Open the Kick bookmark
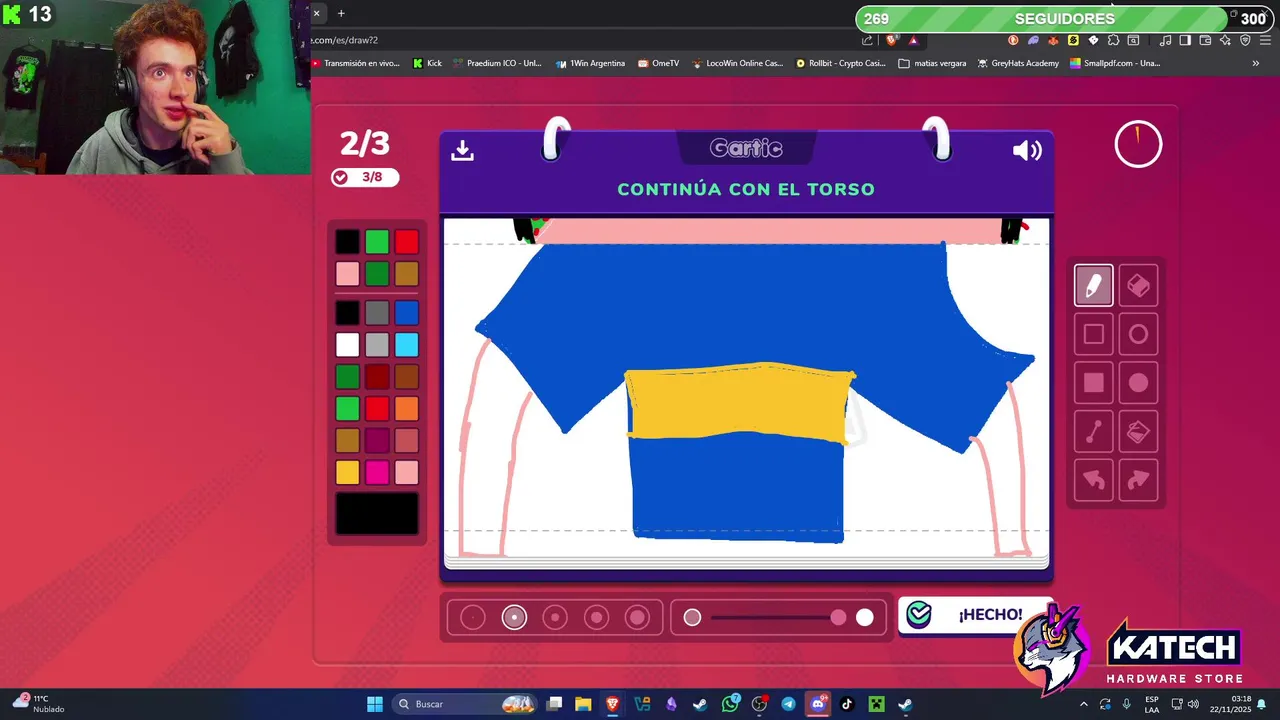 click(x=427, y=63)
